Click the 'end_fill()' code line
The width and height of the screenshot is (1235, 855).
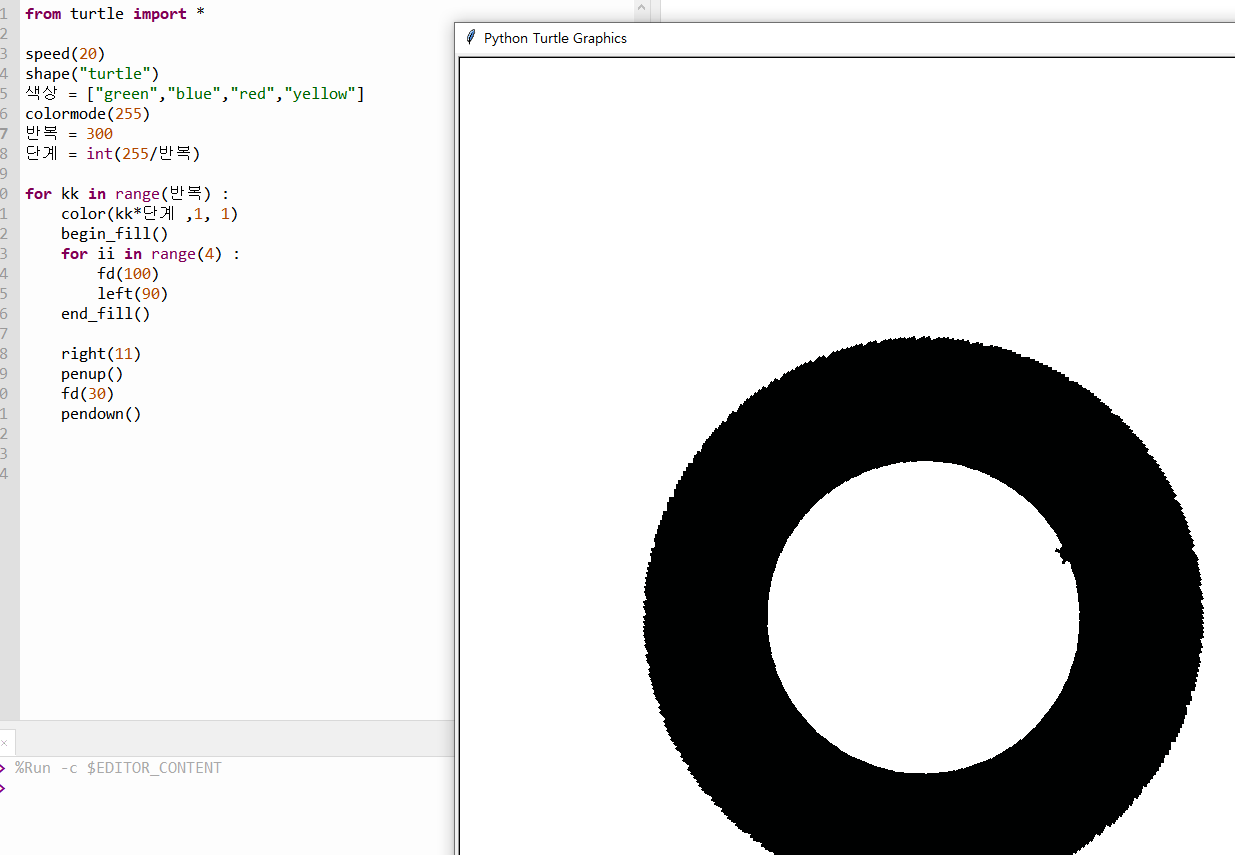(105, 314)
